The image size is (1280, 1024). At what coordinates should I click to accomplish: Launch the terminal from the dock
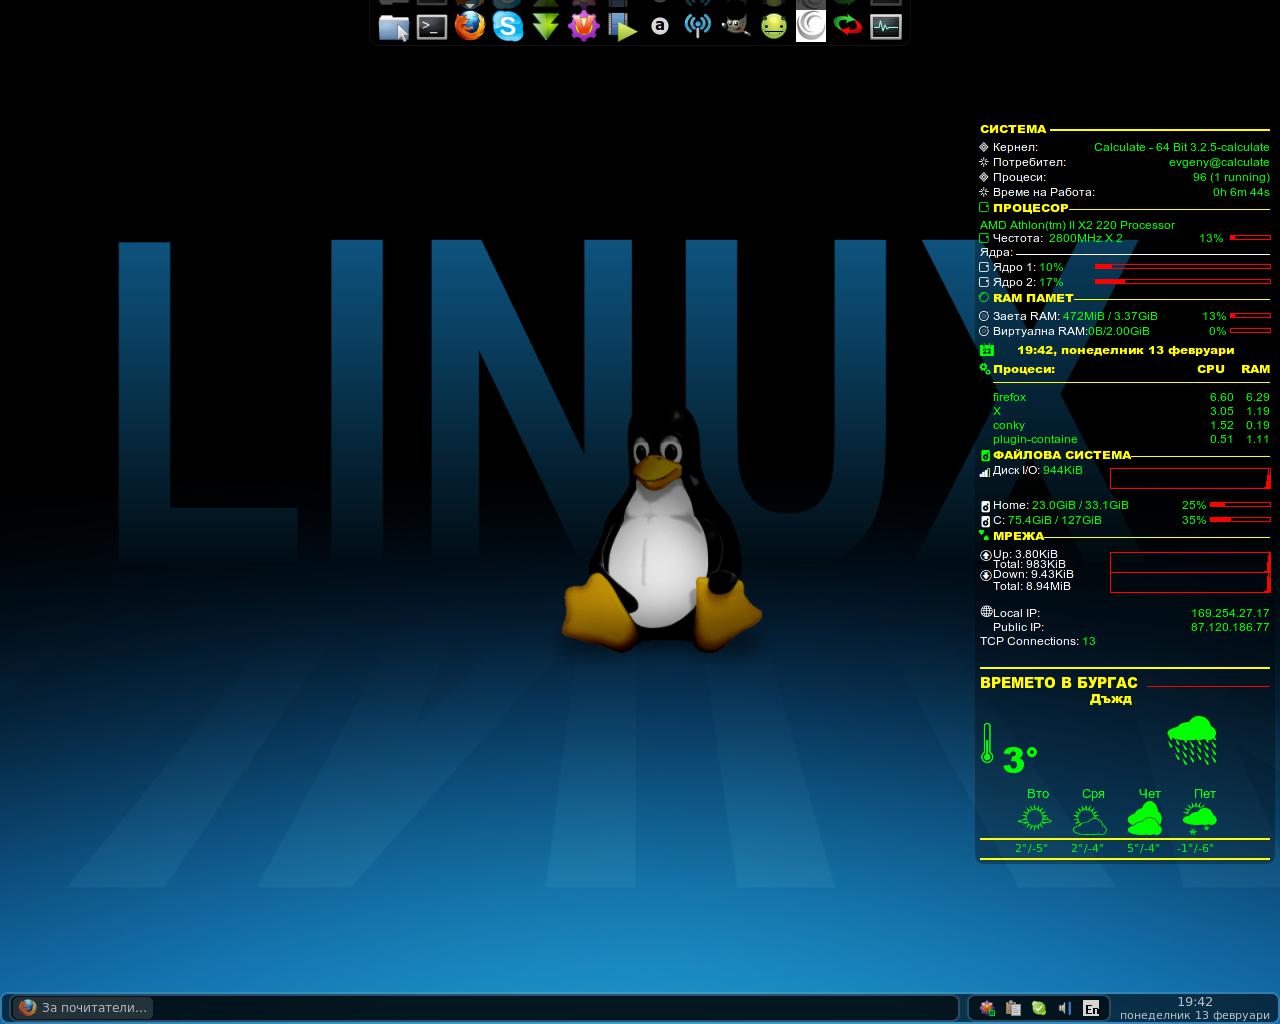(x=432, y=27)
